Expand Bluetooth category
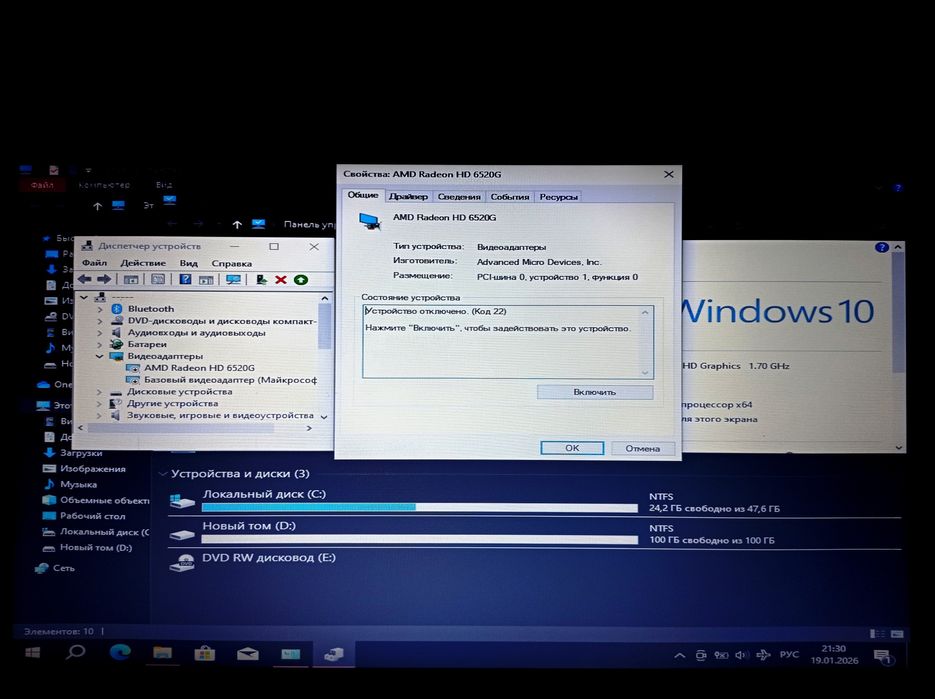935x699 pixels. (x=100, y=309)
